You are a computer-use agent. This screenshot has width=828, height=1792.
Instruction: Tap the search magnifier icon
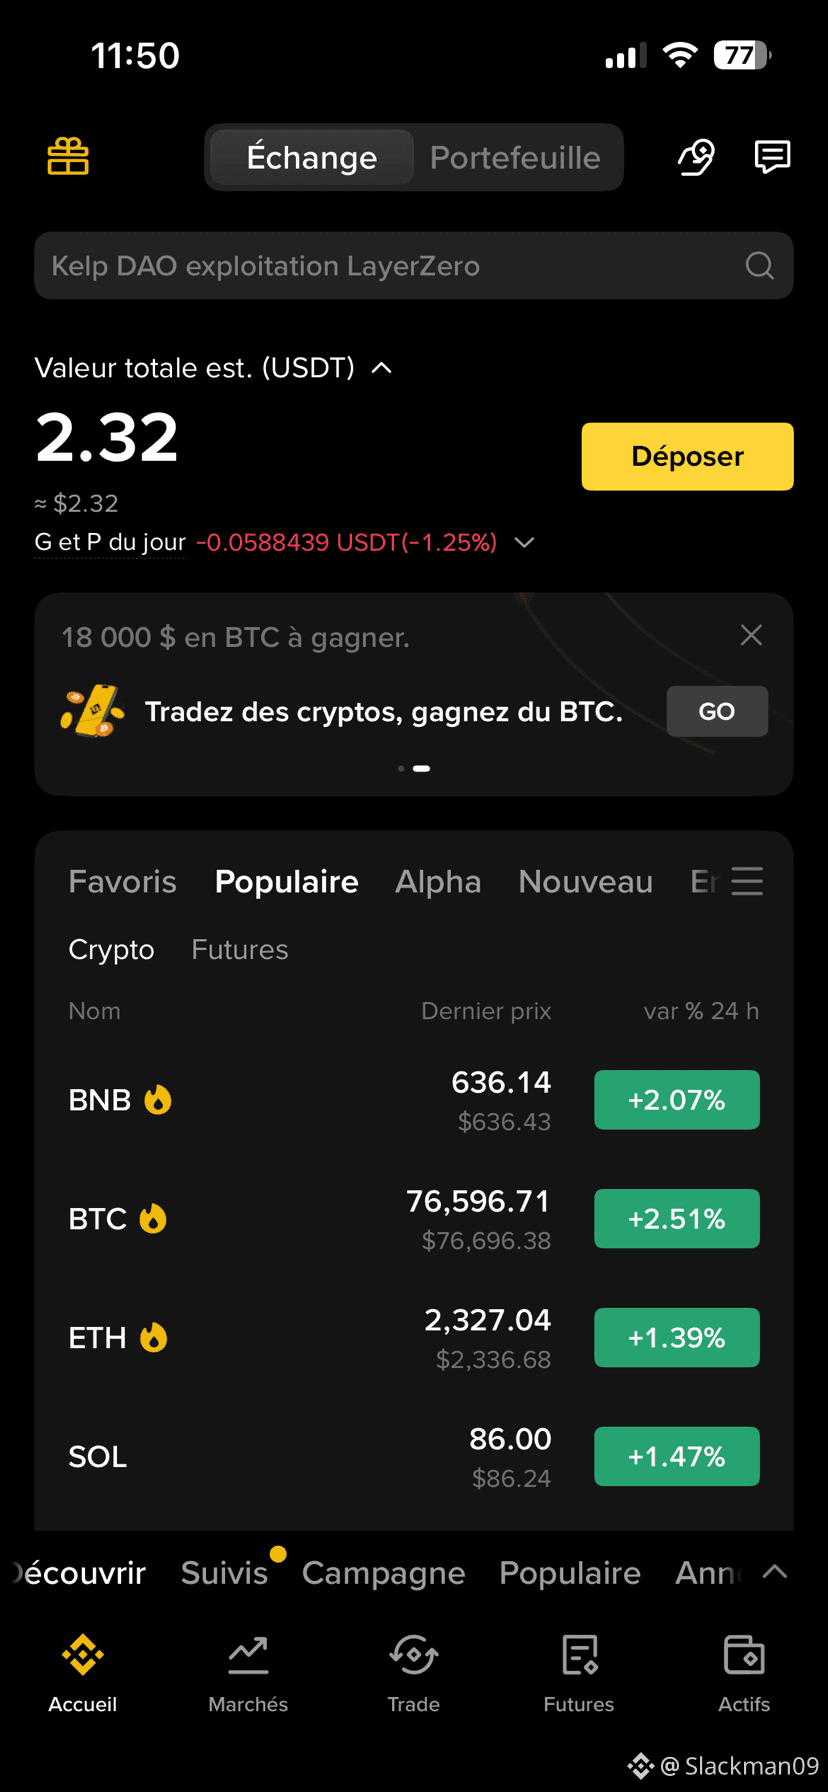pos(760,266)
